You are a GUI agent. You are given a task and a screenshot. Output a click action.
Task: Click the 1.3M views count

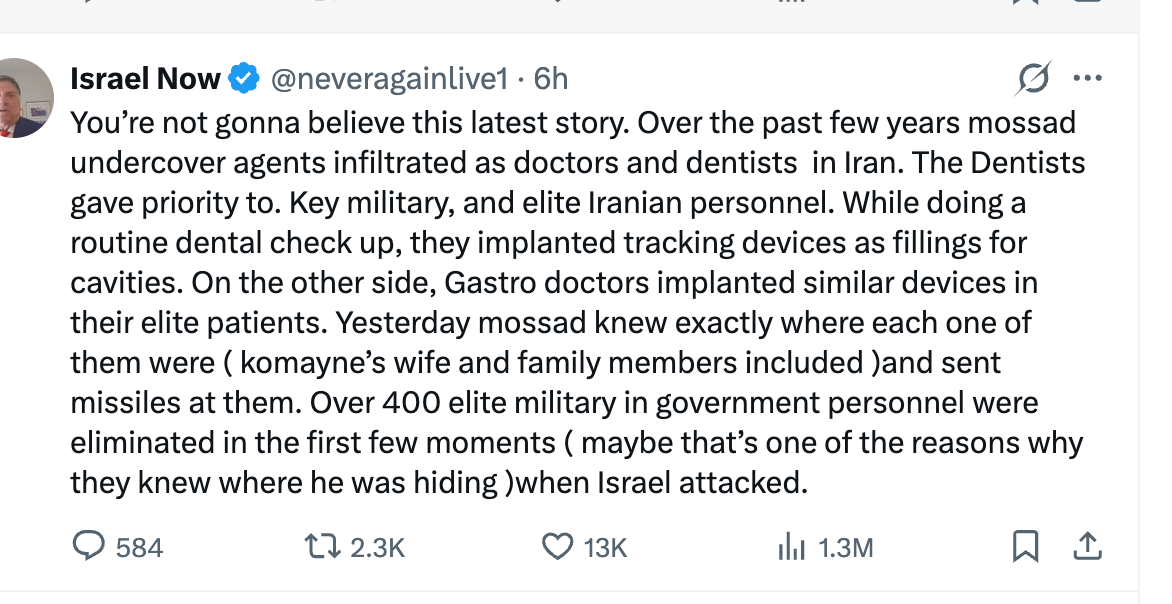click(845, 547)
